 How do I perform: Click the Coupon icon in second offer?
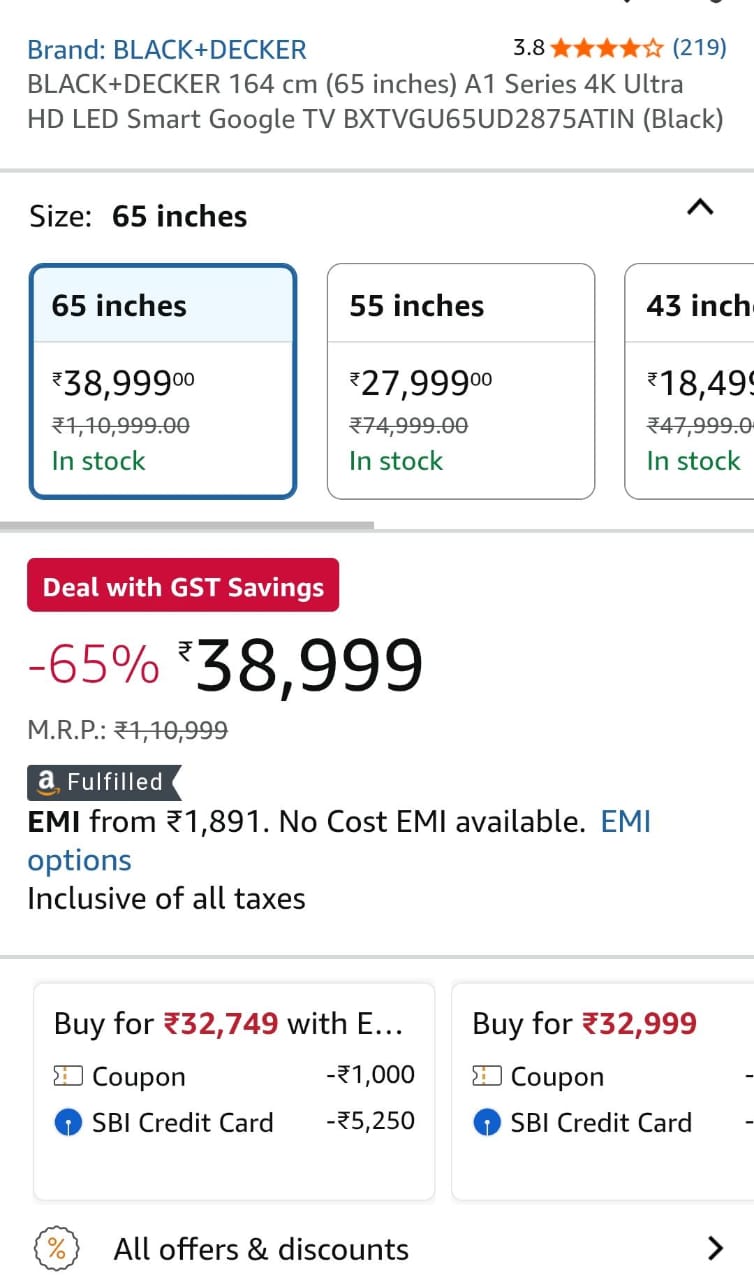coord(487,1076)
